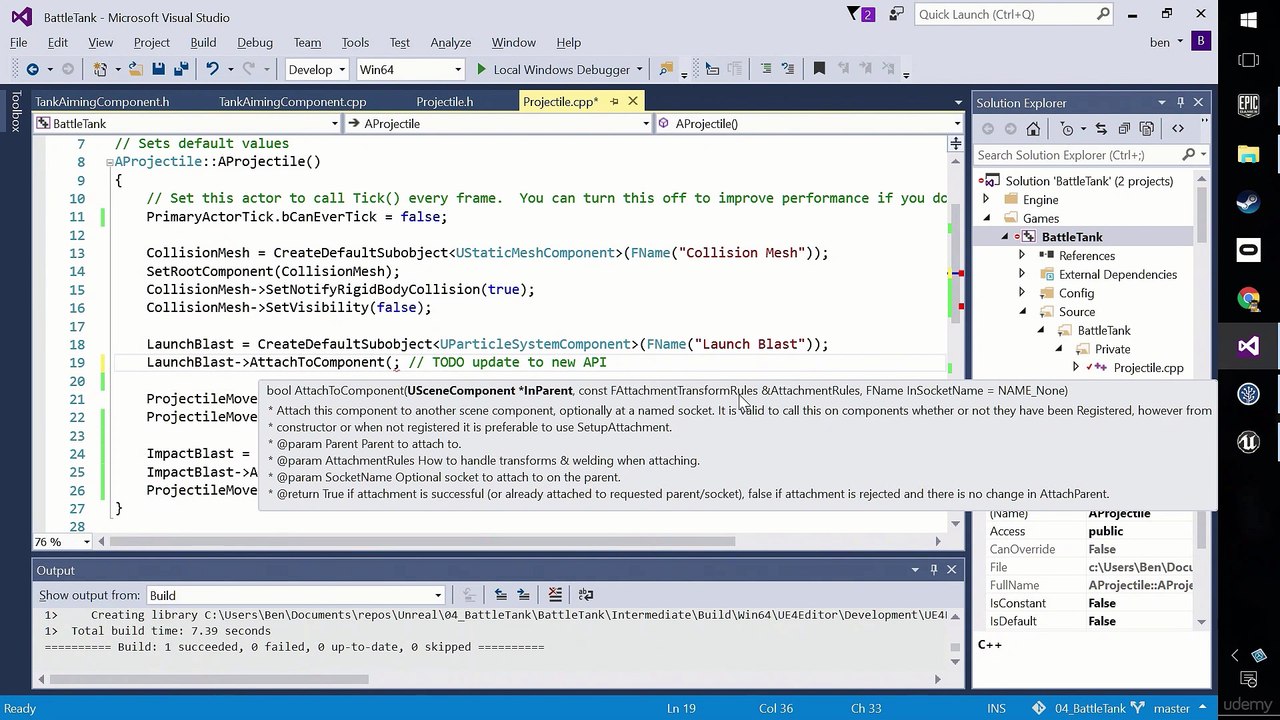Screen dimensions: 1280x720
Task: Expand the References node
Action: [x=1021, y=256]
